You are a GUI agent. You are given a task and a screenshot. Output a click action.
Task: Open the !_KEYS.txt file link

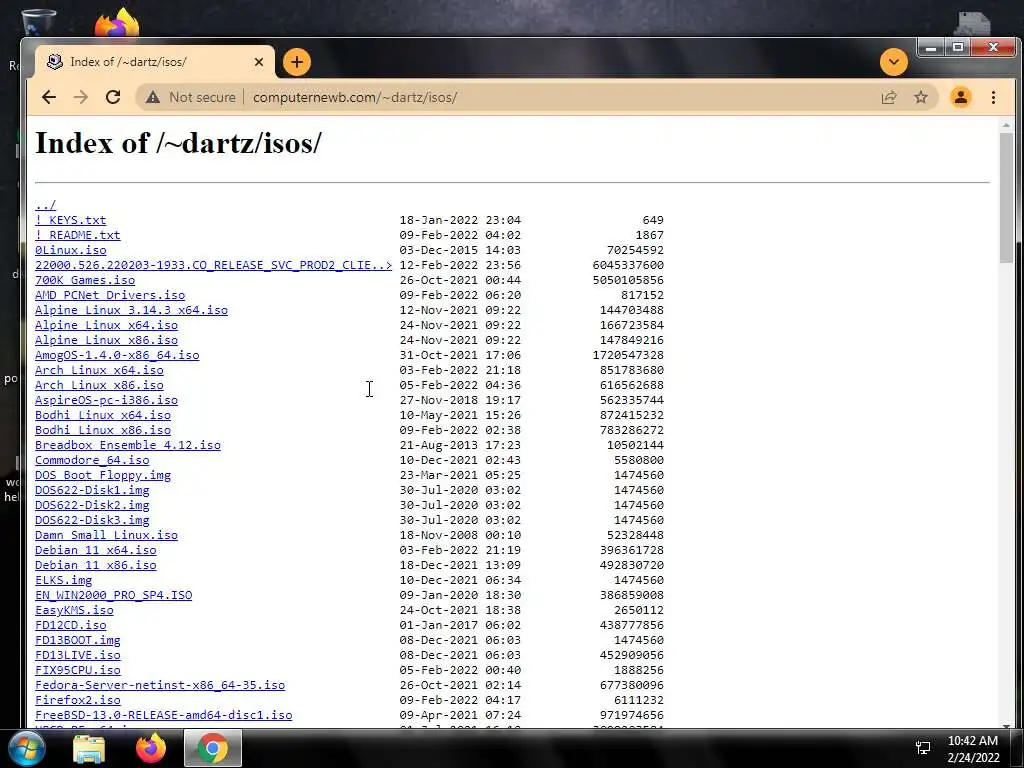(71, 220)
